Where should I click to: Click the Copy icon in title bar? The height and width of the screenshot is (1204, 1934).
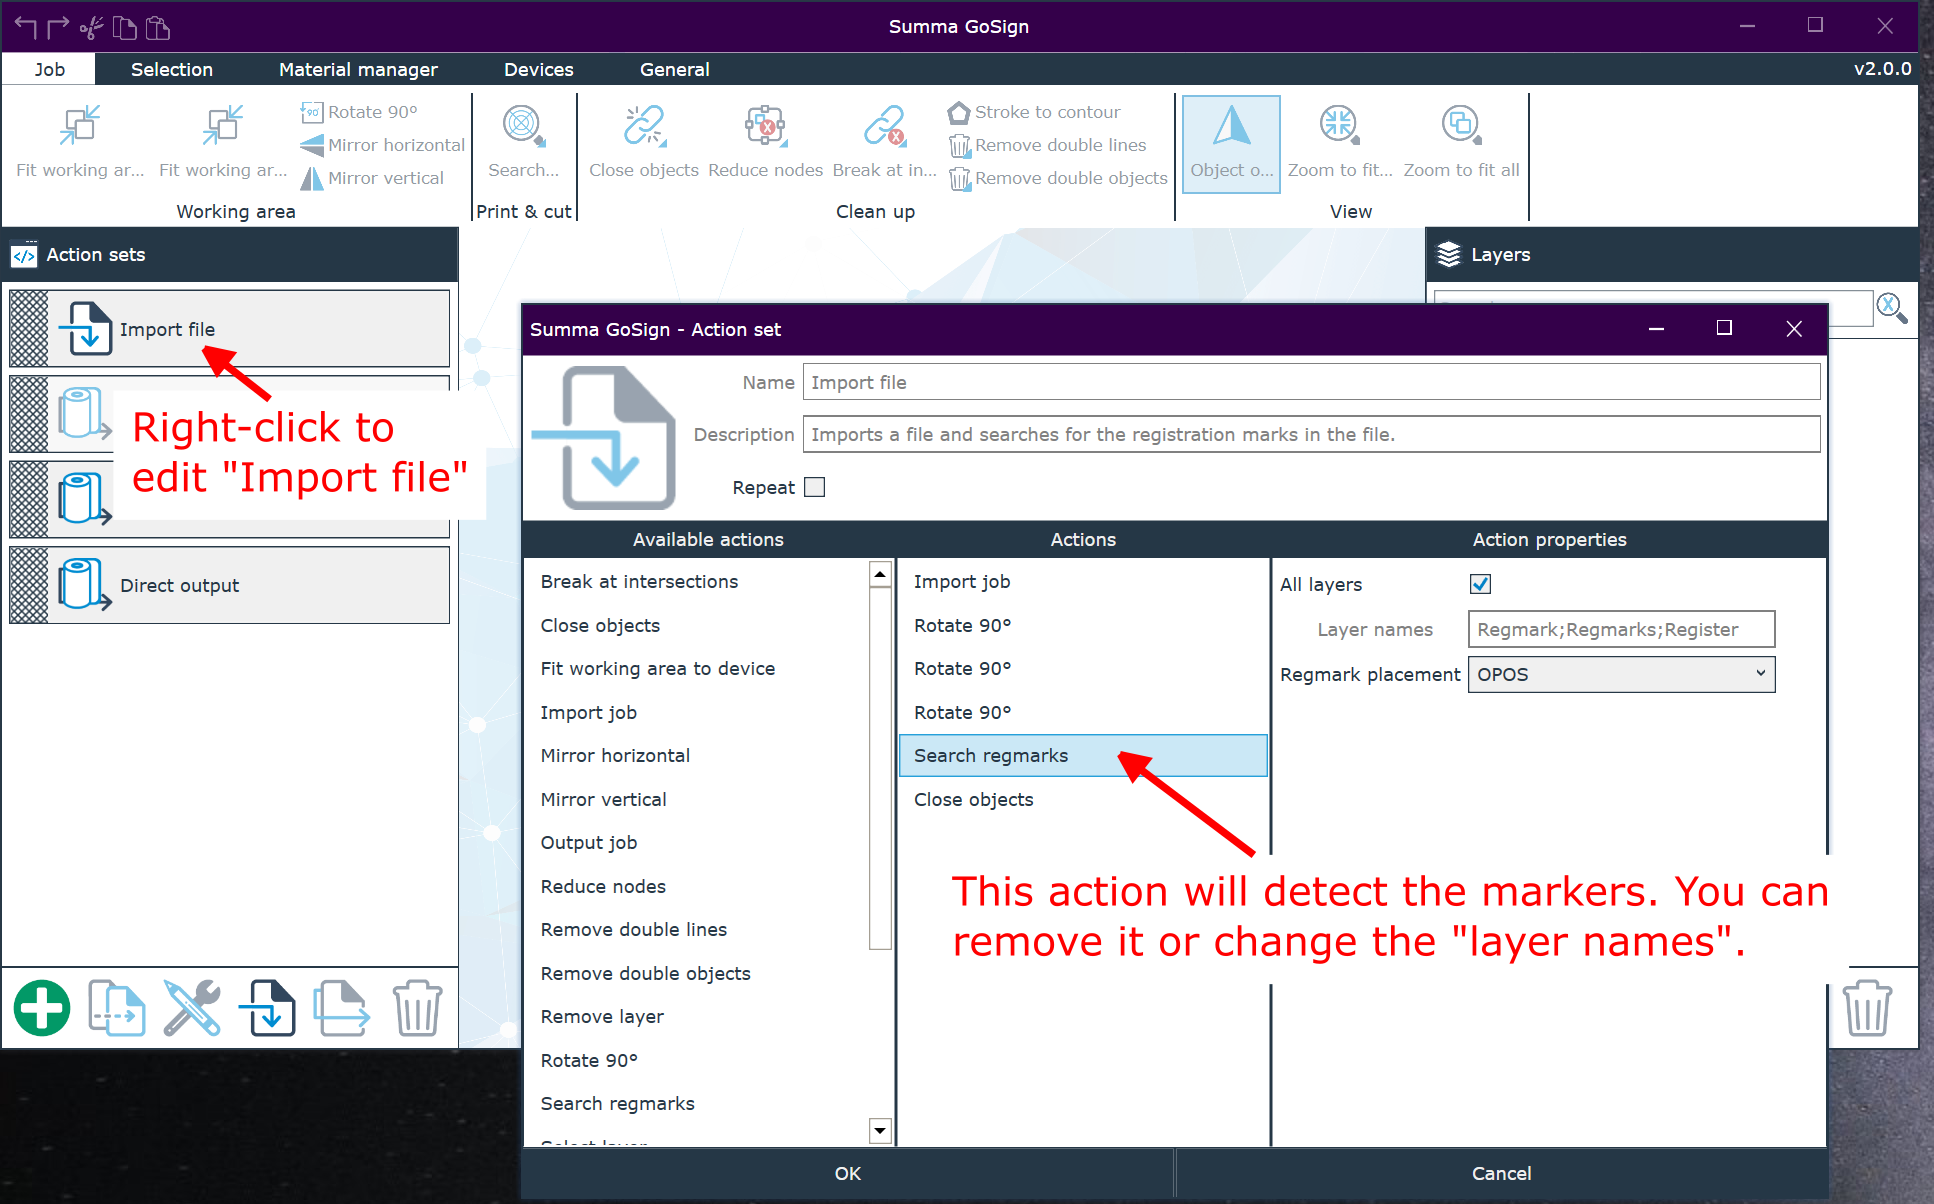point(124,27)
